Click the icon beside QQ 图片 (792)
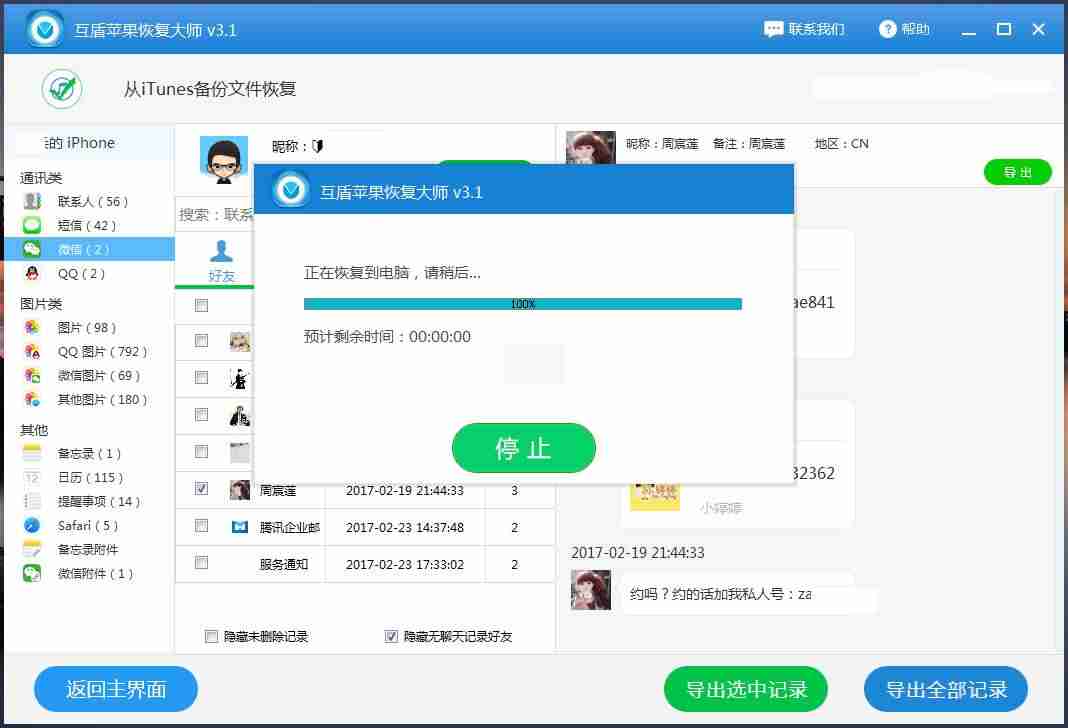Image resolution: width=1068 pixels, height=728 pixels. click(32, 351)
